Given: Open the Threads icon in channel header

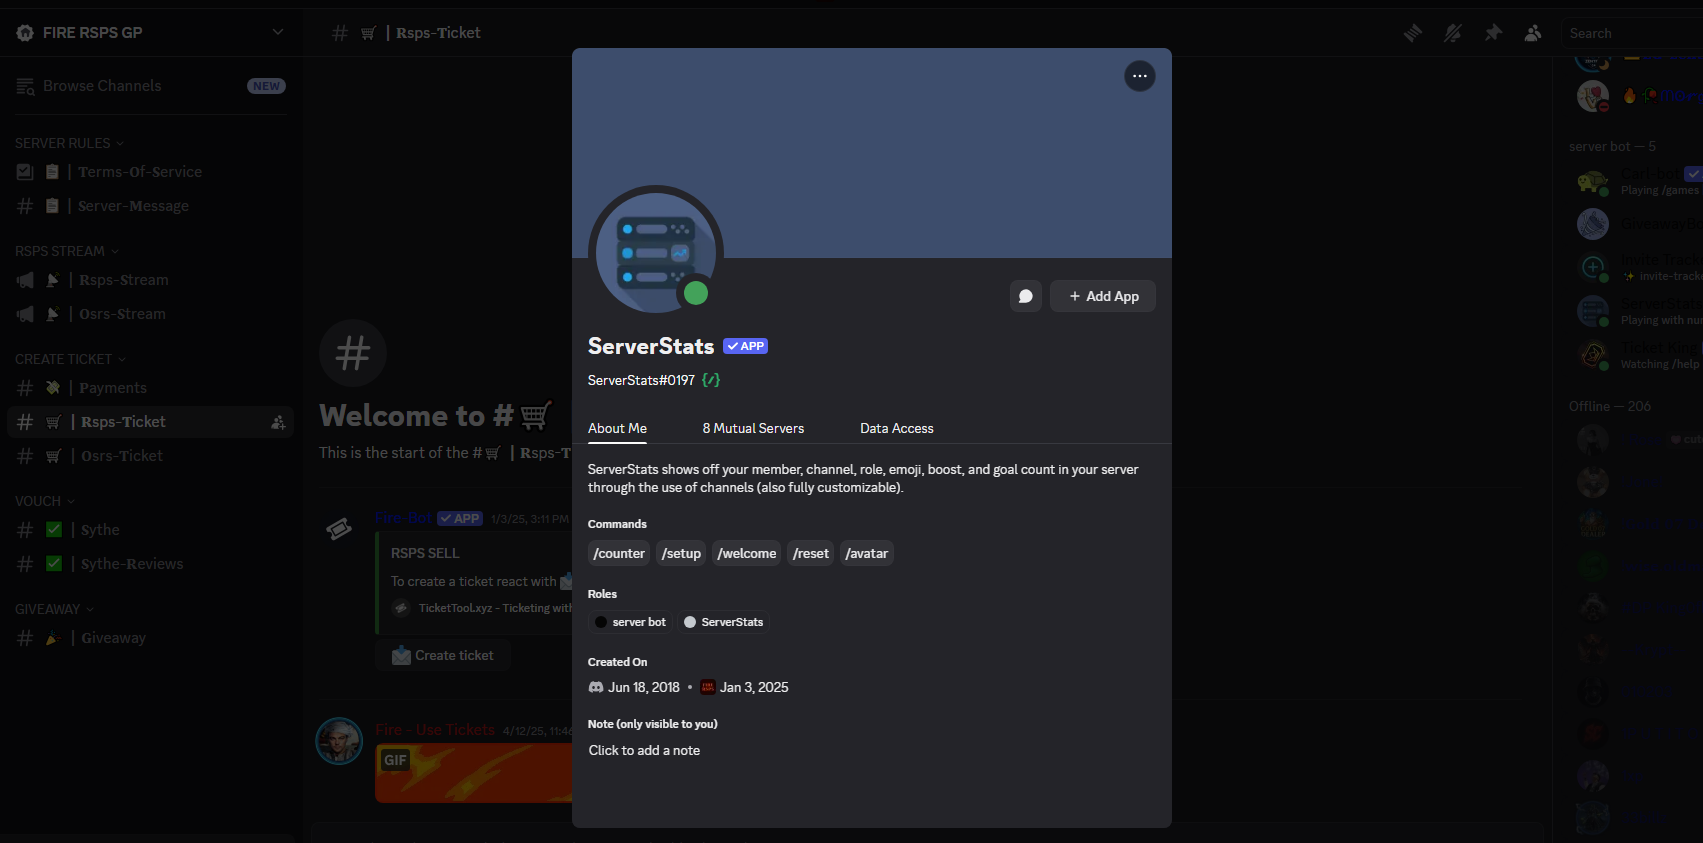Looking at the screenshot, I should point(1412,33).
